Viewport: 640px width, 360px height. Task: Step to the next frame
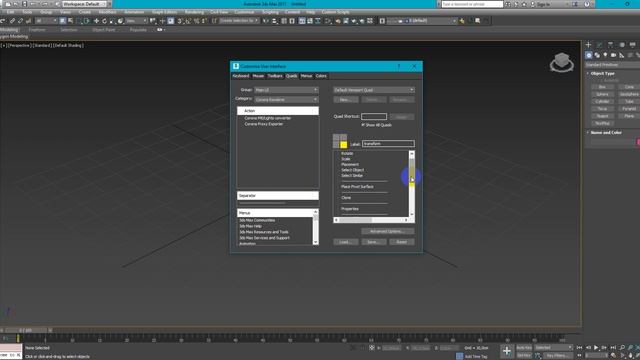604,348
